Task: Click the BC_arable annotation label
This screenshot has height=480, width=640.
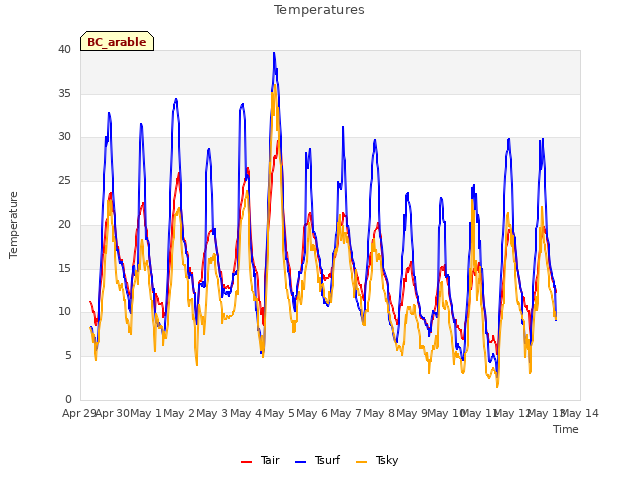Action: point(117,41)
